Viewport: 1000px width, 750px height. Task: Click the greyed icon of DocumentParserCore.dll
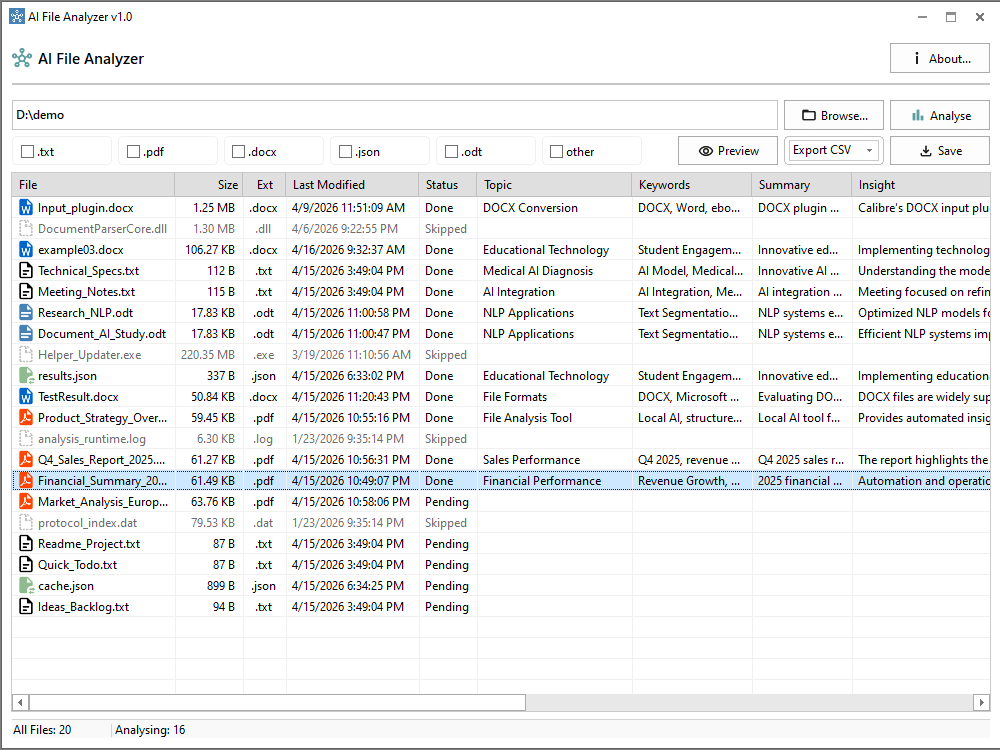pos(26,229)
